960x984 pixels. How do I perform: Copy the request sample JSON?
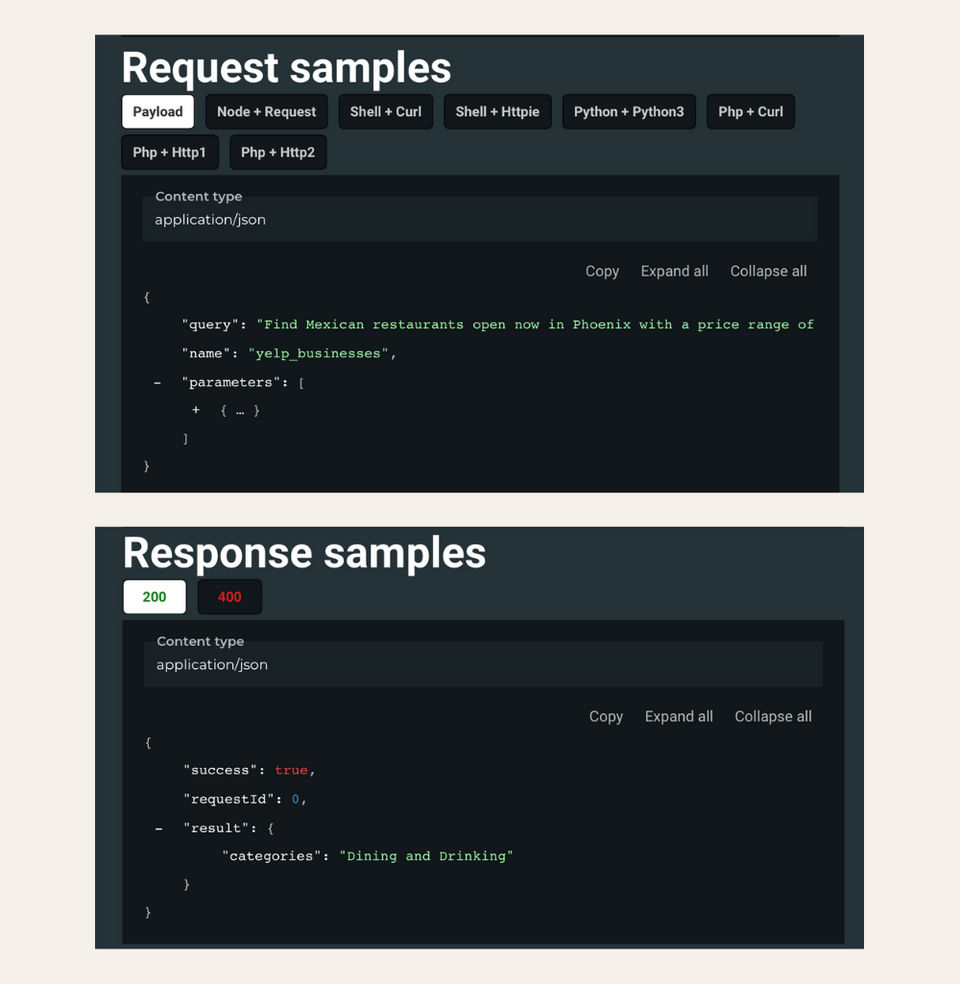pyautogui.click(x=602, y=271)
